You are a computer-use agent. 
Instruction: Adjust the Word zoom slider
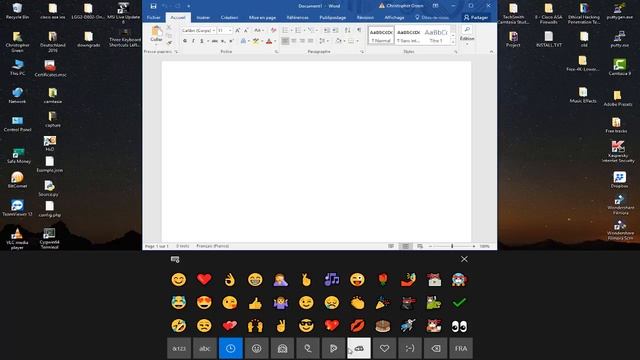[x=452, y=246]
